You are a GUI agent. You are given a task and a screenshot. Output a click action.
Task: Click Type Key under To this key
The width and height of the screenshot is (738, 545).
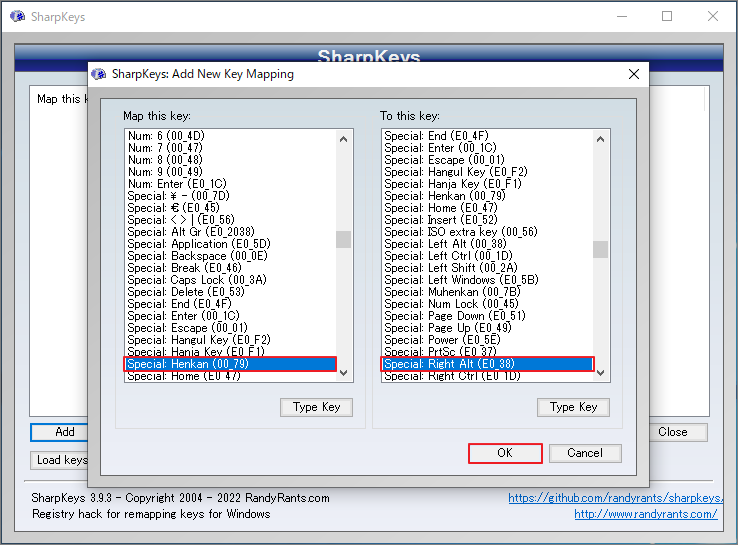click(x=573, y=407)
